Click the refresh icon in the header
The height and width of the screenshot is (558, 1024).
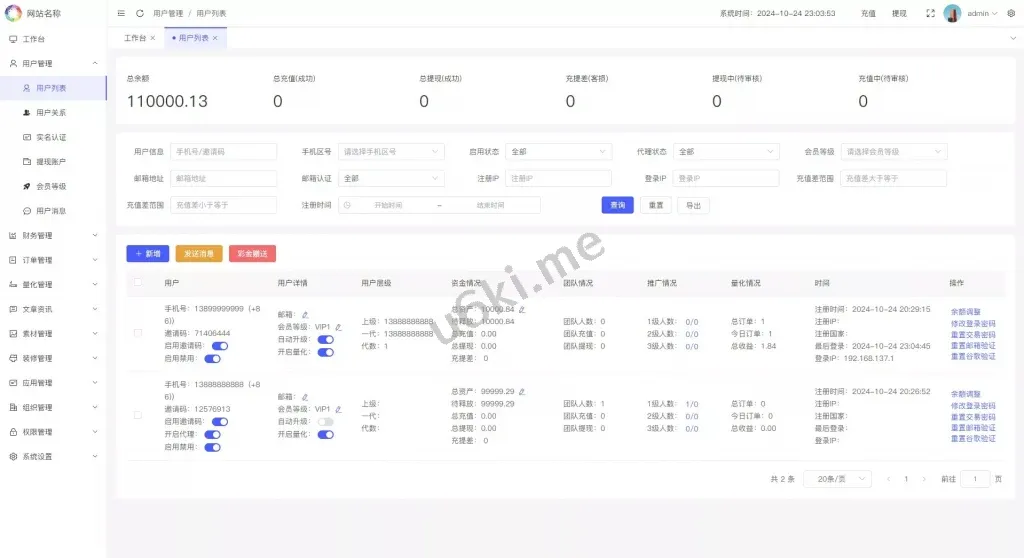click(138, 14)
